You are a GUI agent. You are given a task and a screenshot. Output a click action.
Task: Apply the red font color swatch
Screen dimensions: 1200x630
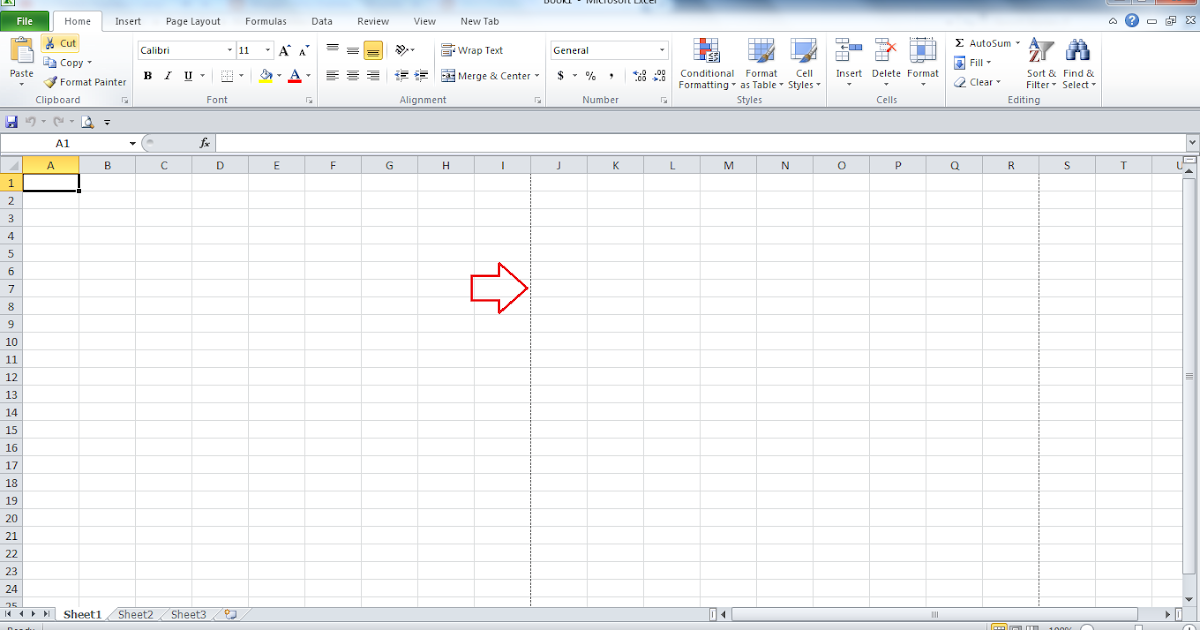[295, 76]
